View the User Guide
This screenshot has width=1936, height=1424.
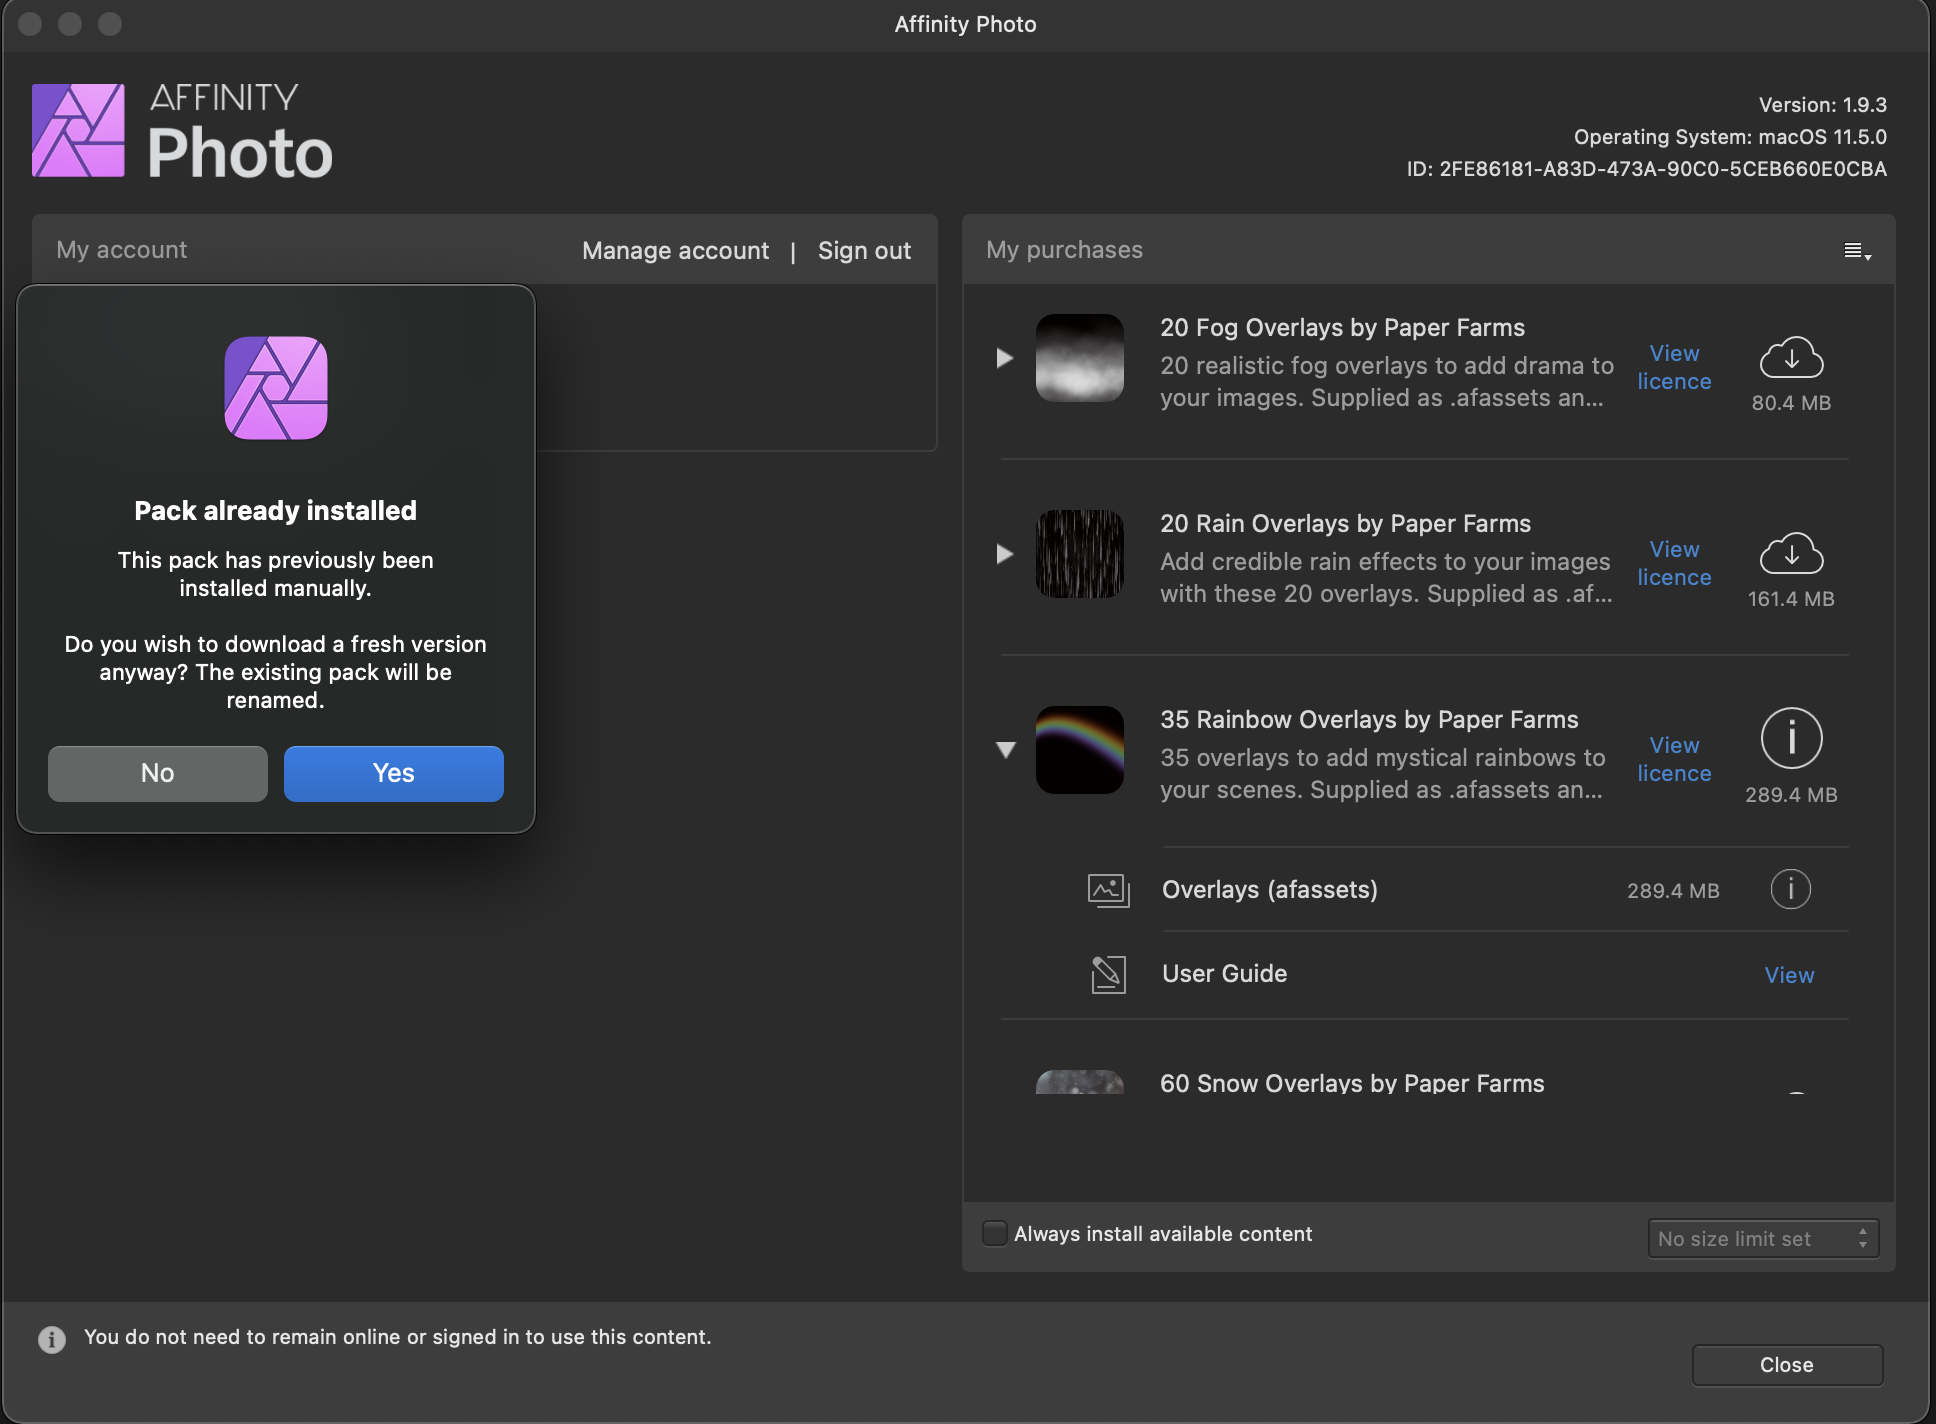[1789, 975]
